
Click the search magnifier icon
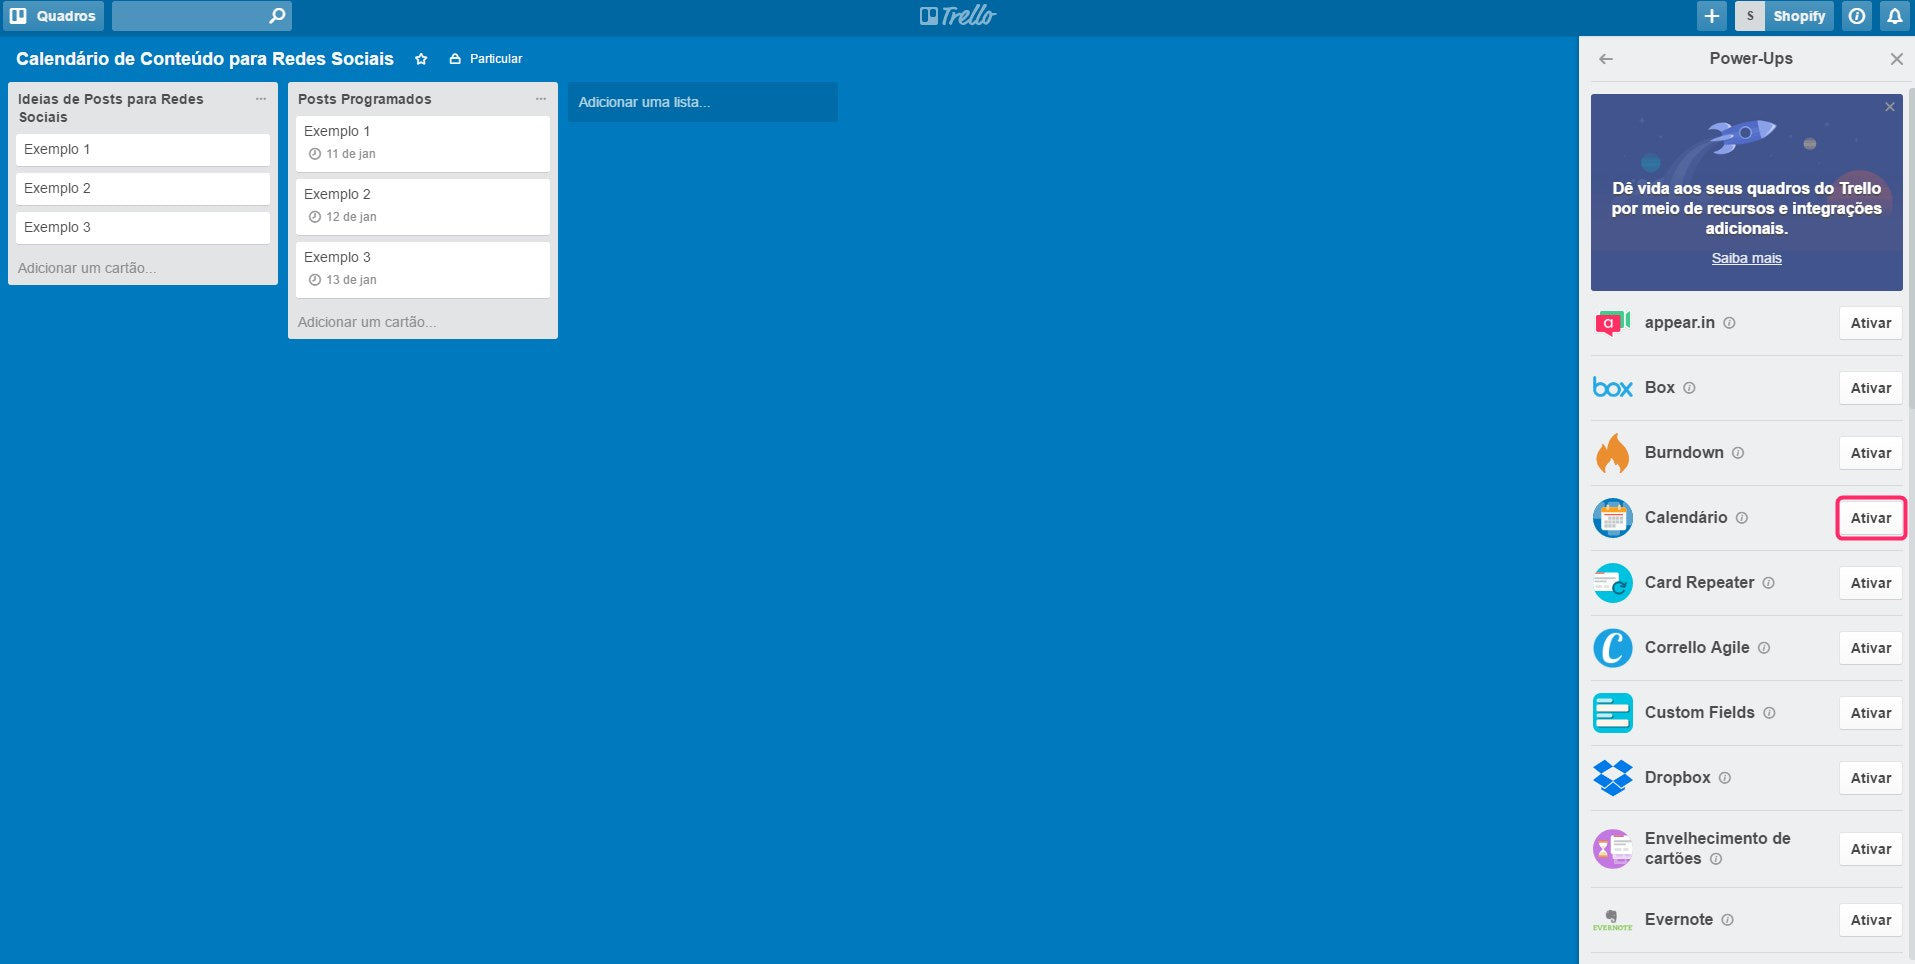pos(277,16)
